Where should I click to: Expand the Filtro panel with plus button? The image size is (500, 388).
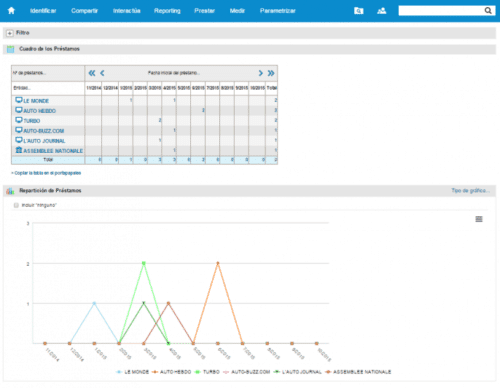[x=10, y=33]
